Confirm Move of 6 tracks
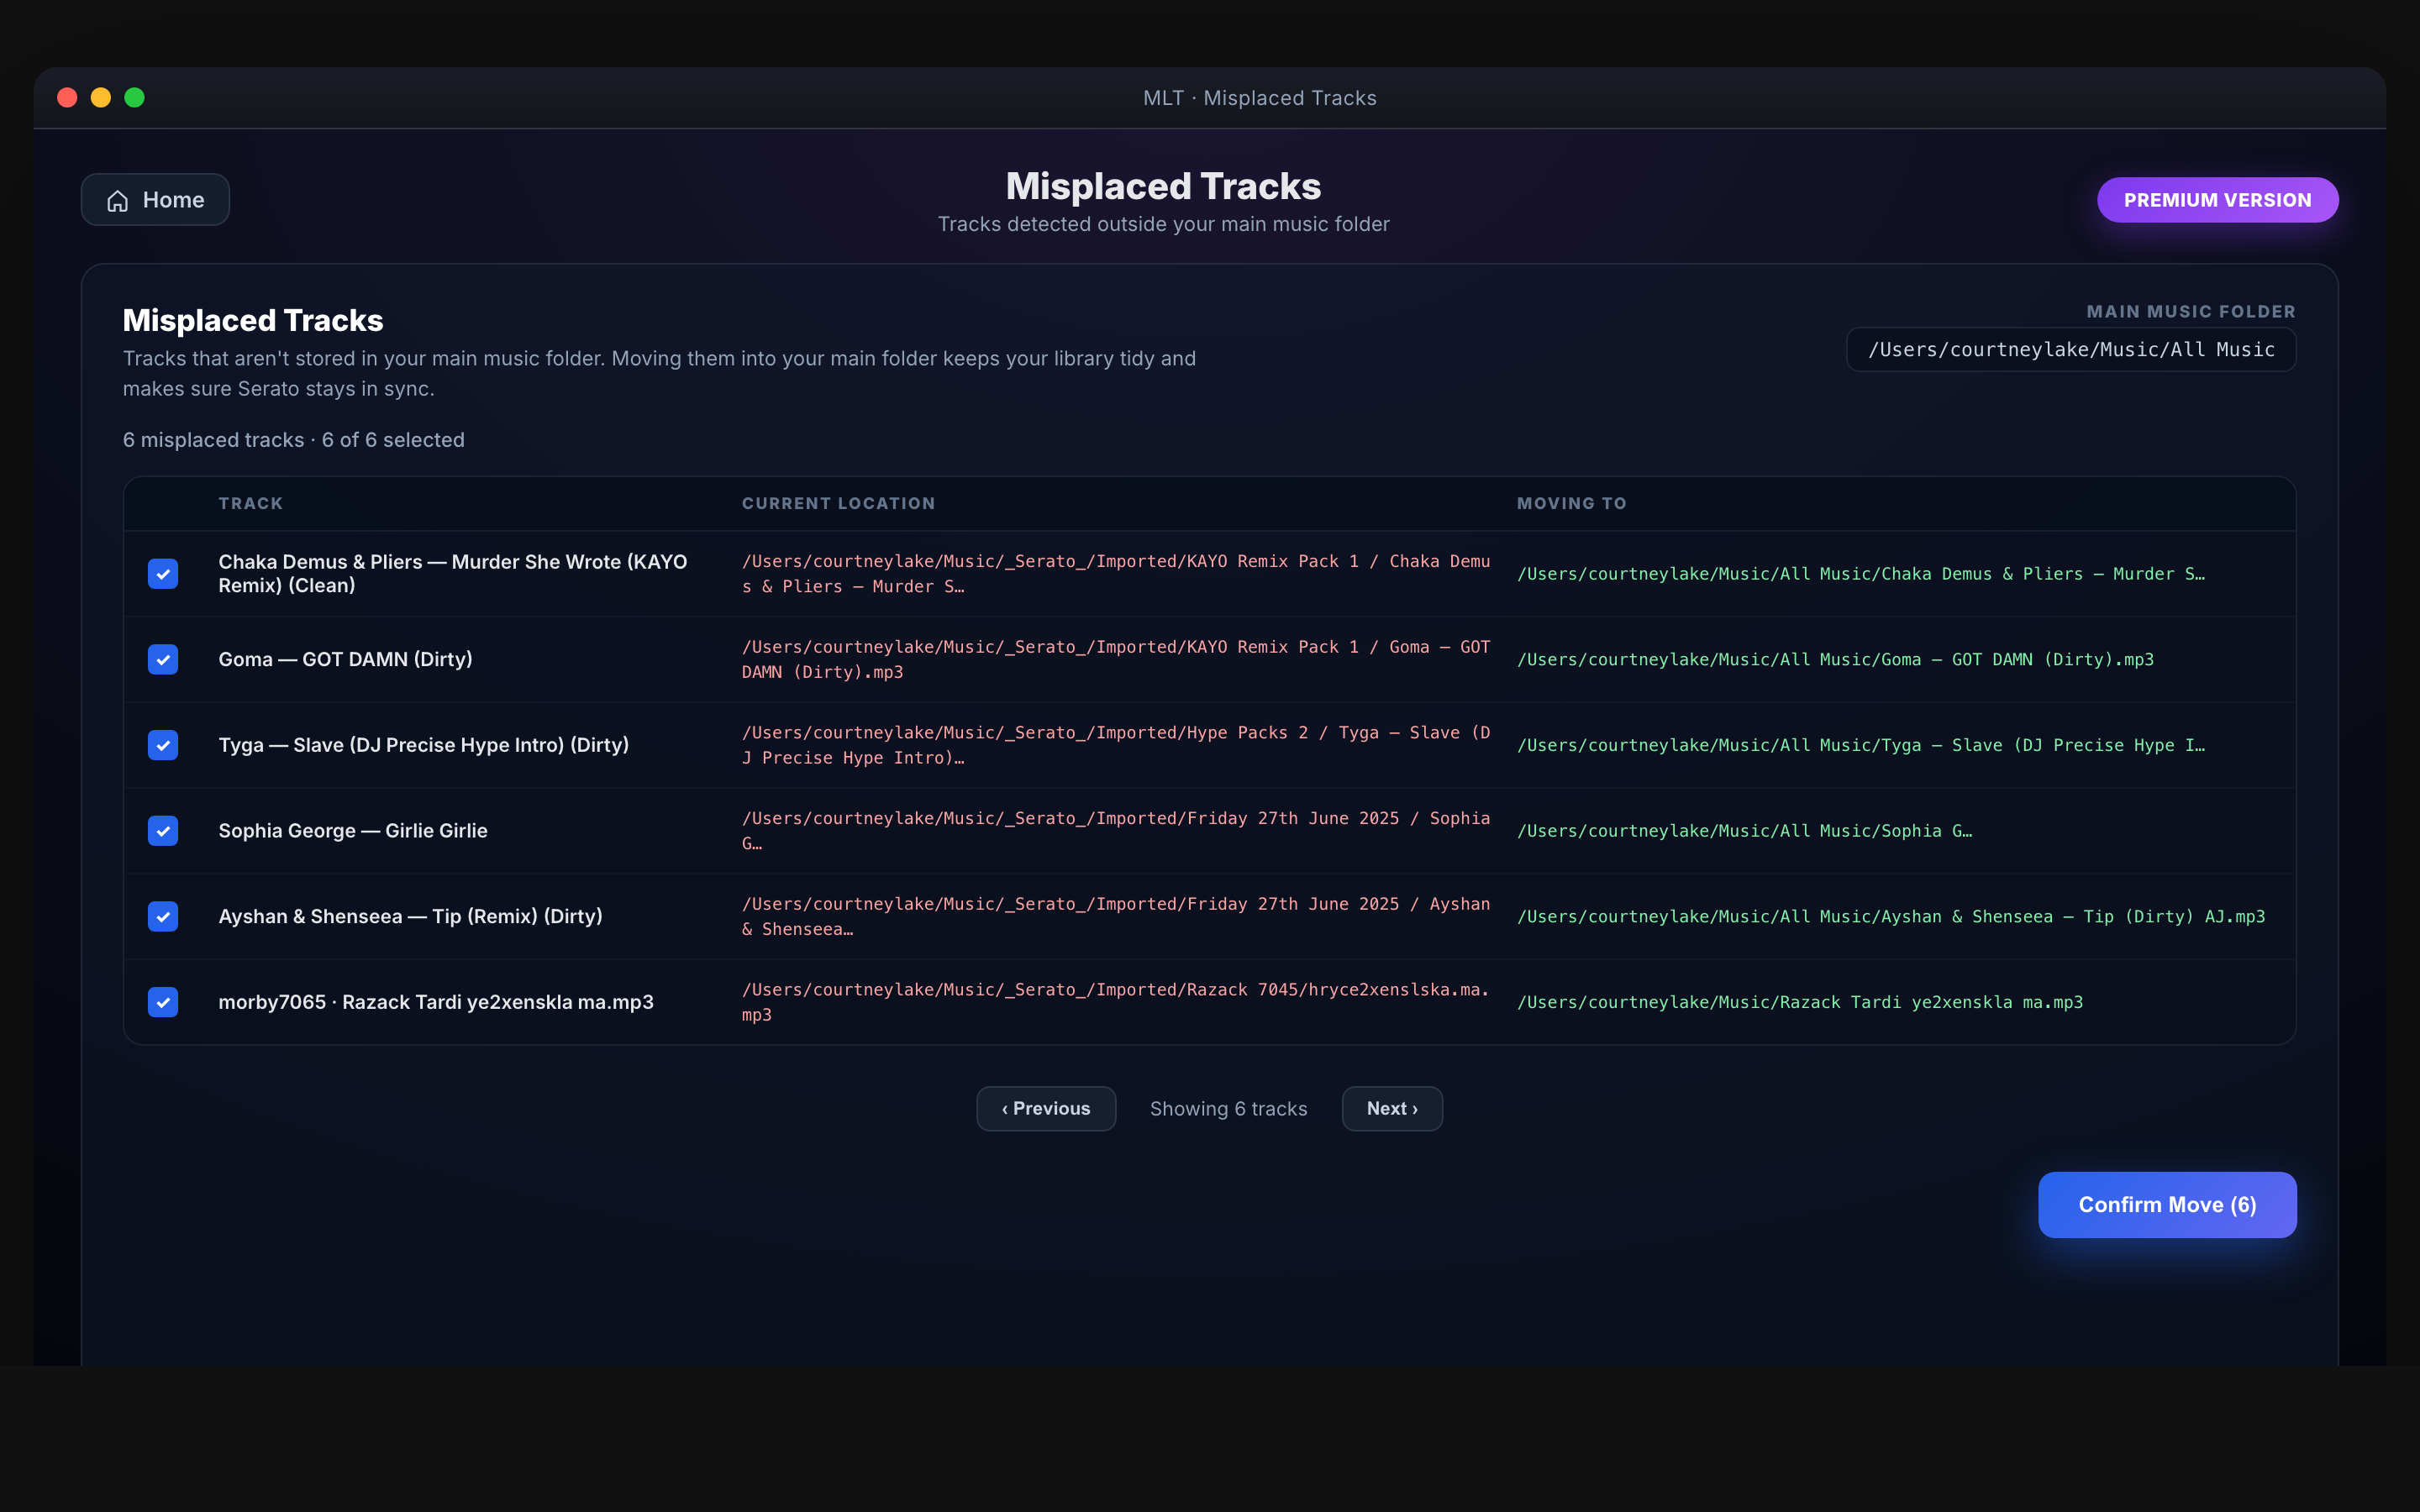The image size is (2420, 1512). pyautogui.click(x=2167, y=1205)
